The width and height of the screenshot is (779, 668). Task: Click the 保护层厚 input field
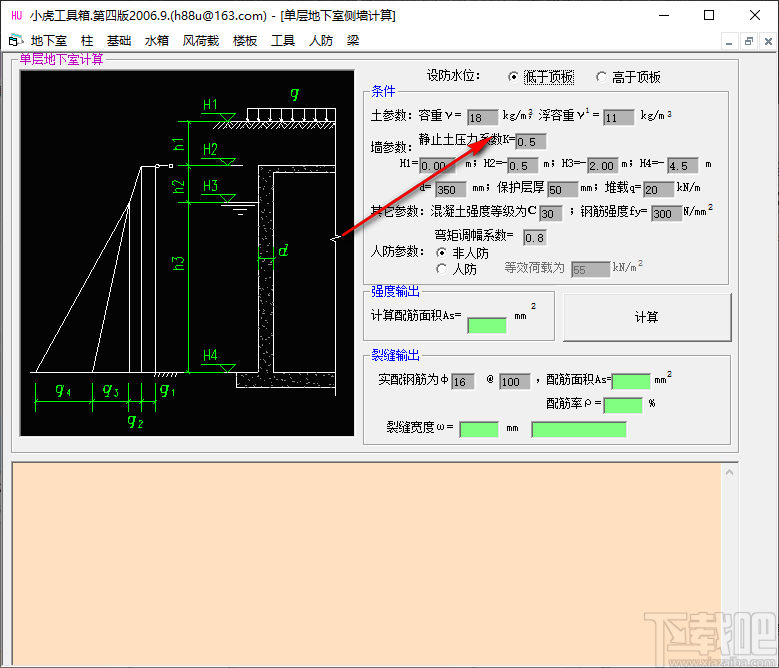(x=562, y=190)
